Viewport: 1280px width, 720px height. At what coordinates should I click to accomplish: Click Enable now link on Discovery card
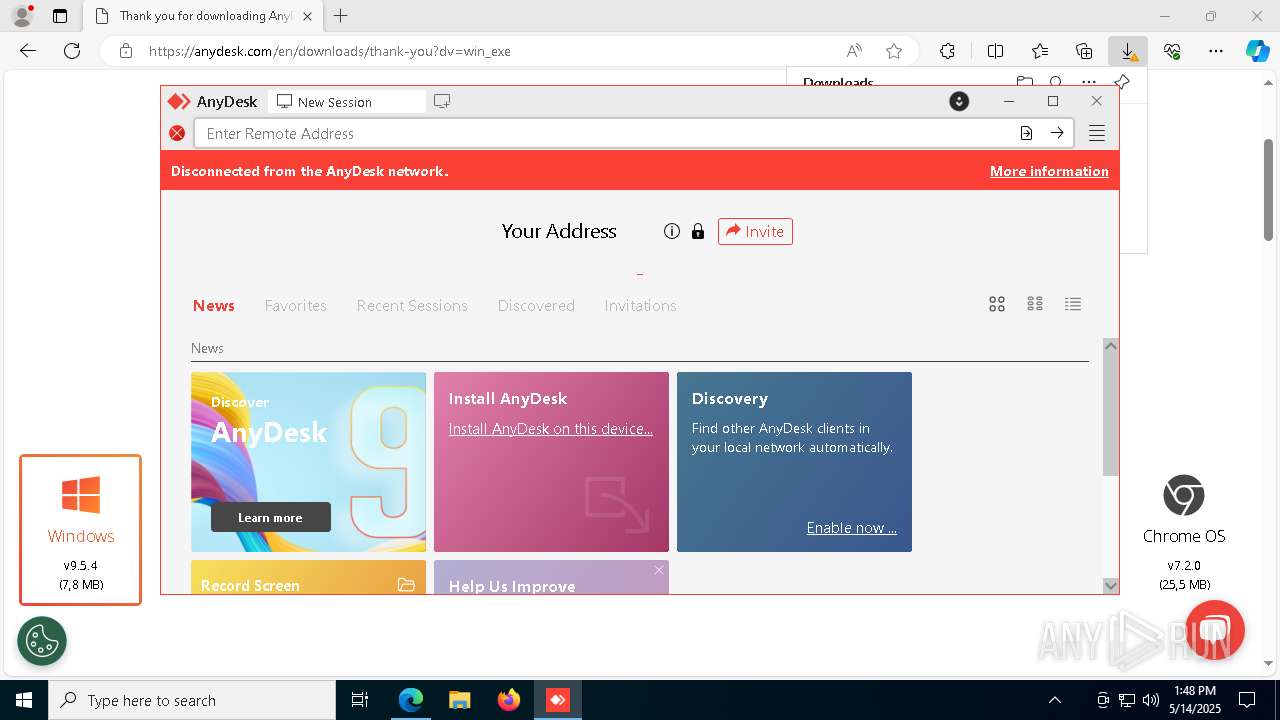point(851,527)
